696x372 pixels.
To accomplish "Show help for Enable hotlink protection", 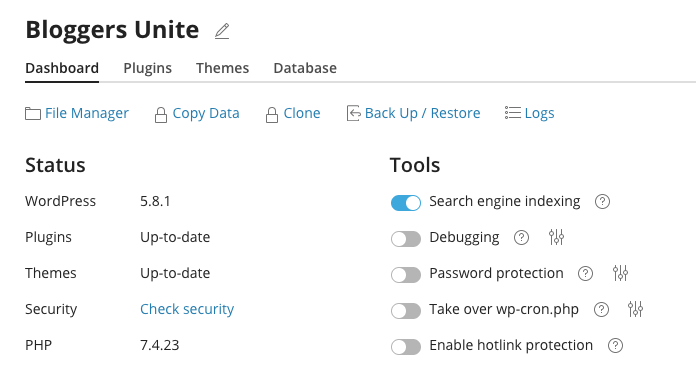I will tap(616, 345).
